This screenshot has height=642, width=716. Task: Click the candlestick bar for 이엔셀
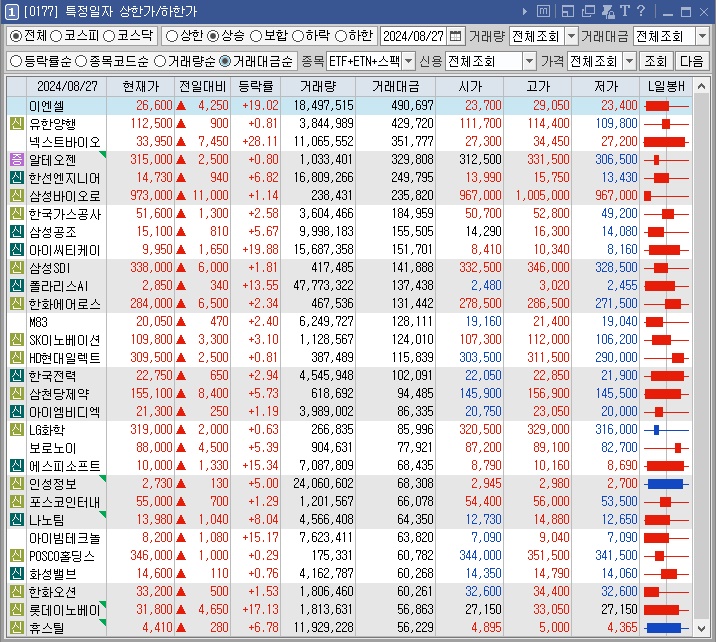point(657,106)
